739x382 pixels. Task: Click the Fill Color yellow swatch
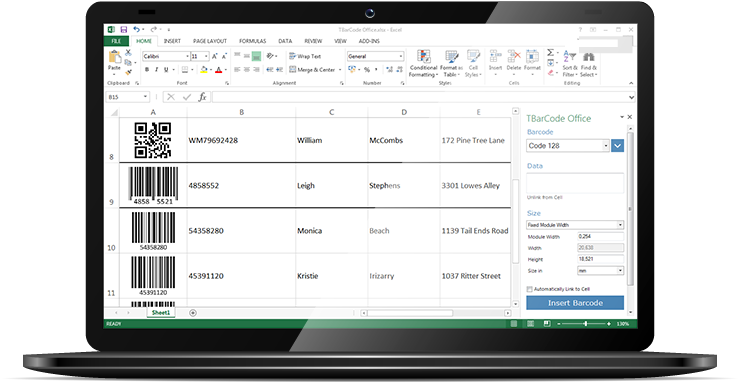point(204,70)
